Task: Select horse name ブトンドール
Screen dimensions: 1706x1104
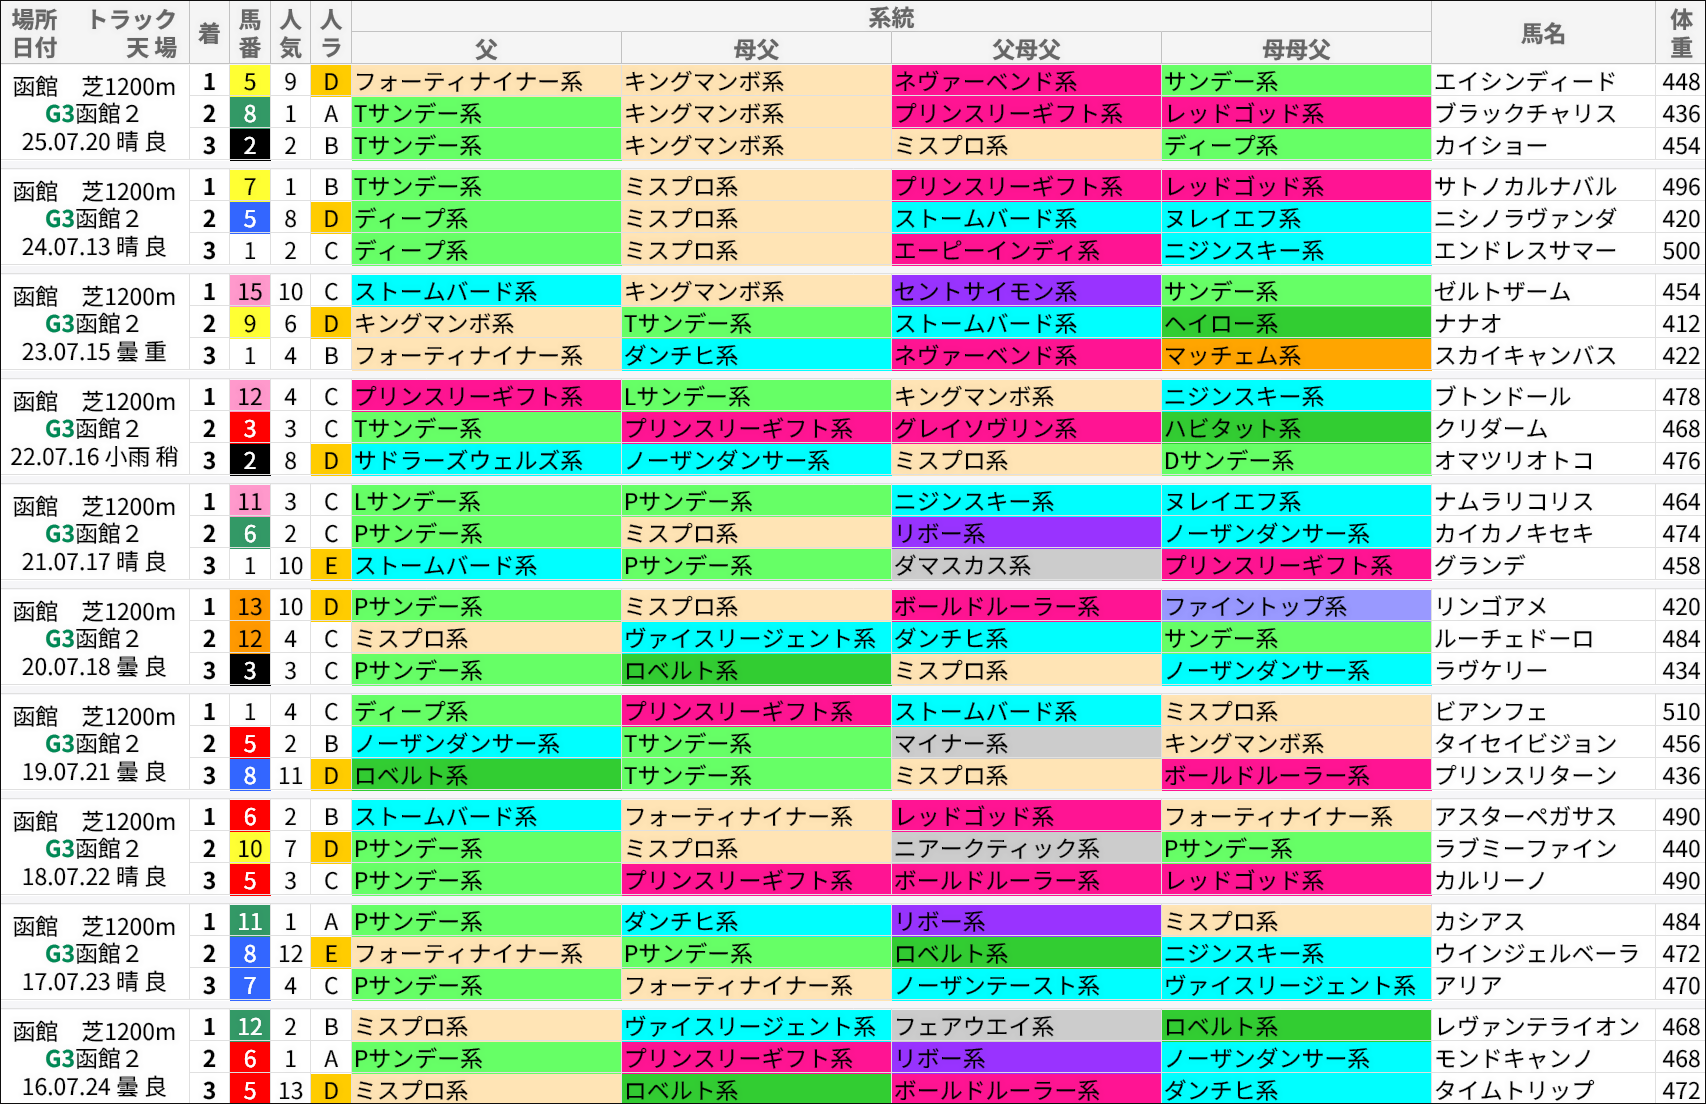Action: point(1502,397)
